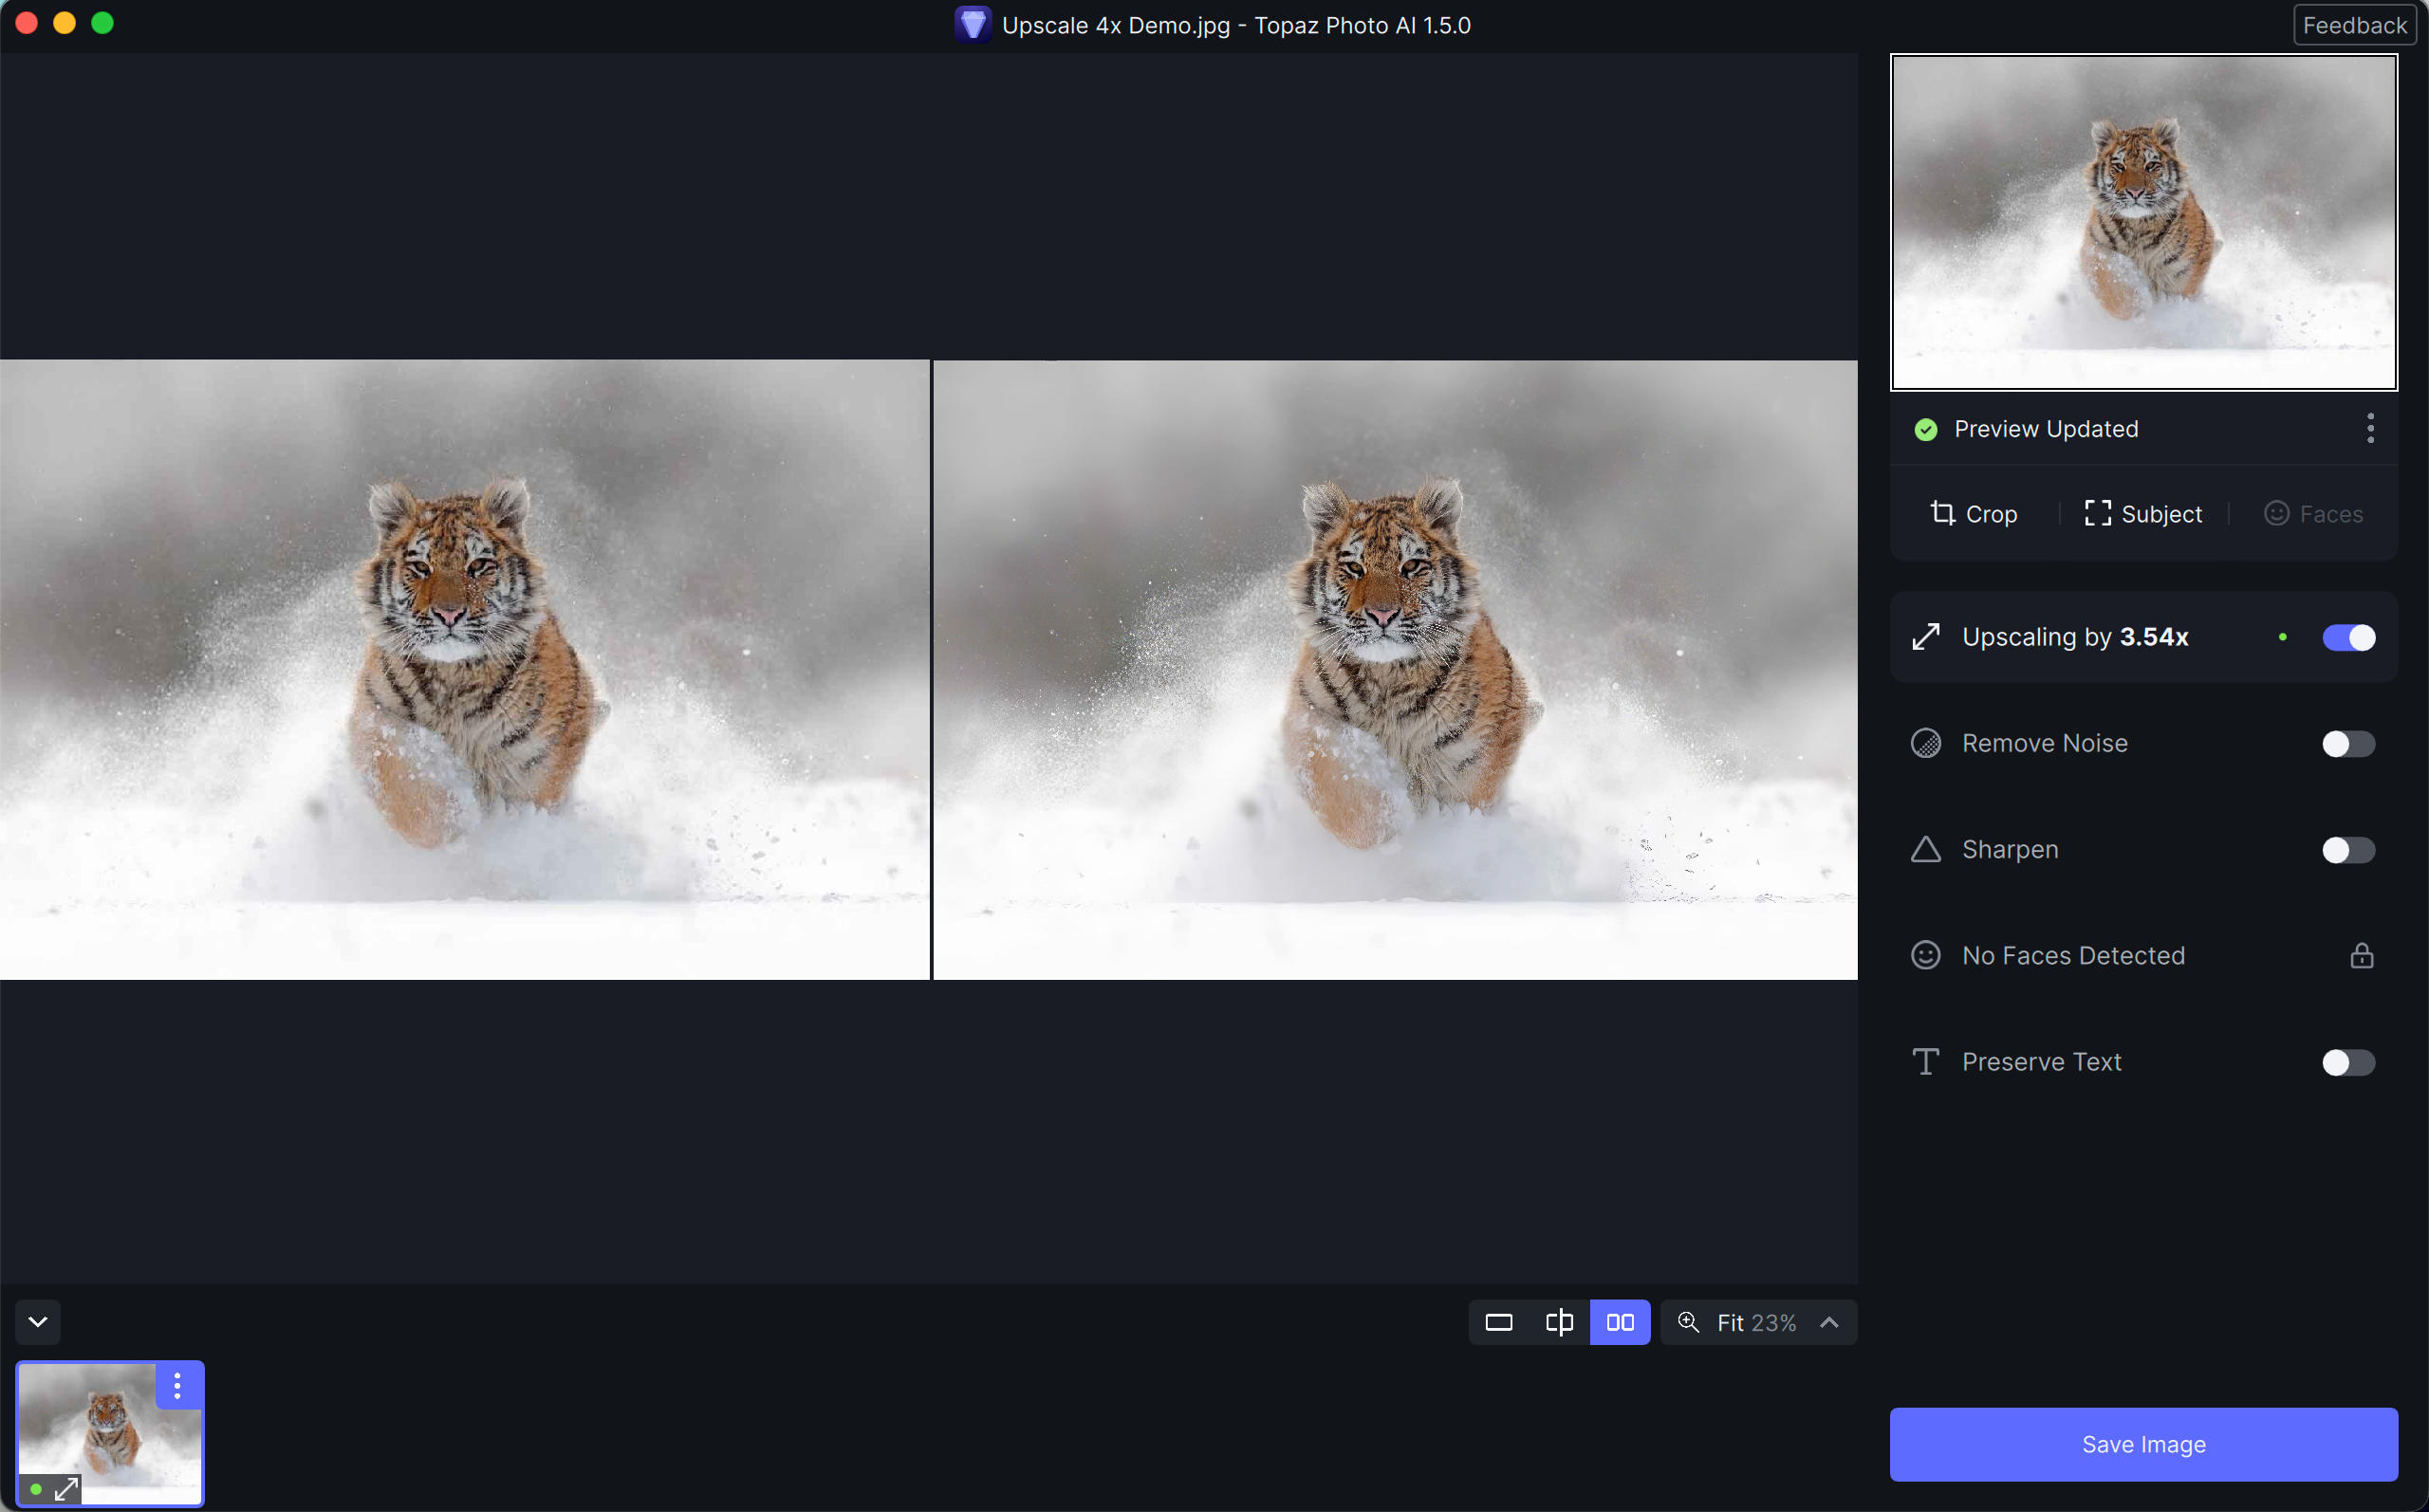
Task: Collapse the image tray with chevron
Action: tap(38, 1322)
